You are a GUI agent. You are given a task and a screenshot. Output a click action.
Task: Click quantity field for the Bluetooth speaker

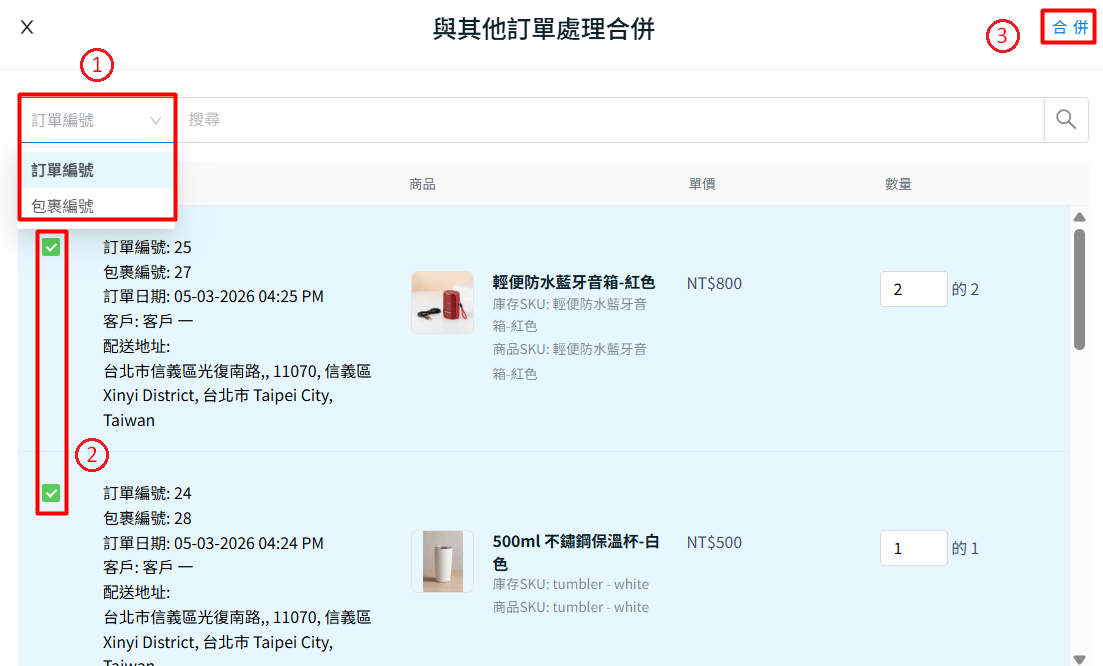[913, 289]
